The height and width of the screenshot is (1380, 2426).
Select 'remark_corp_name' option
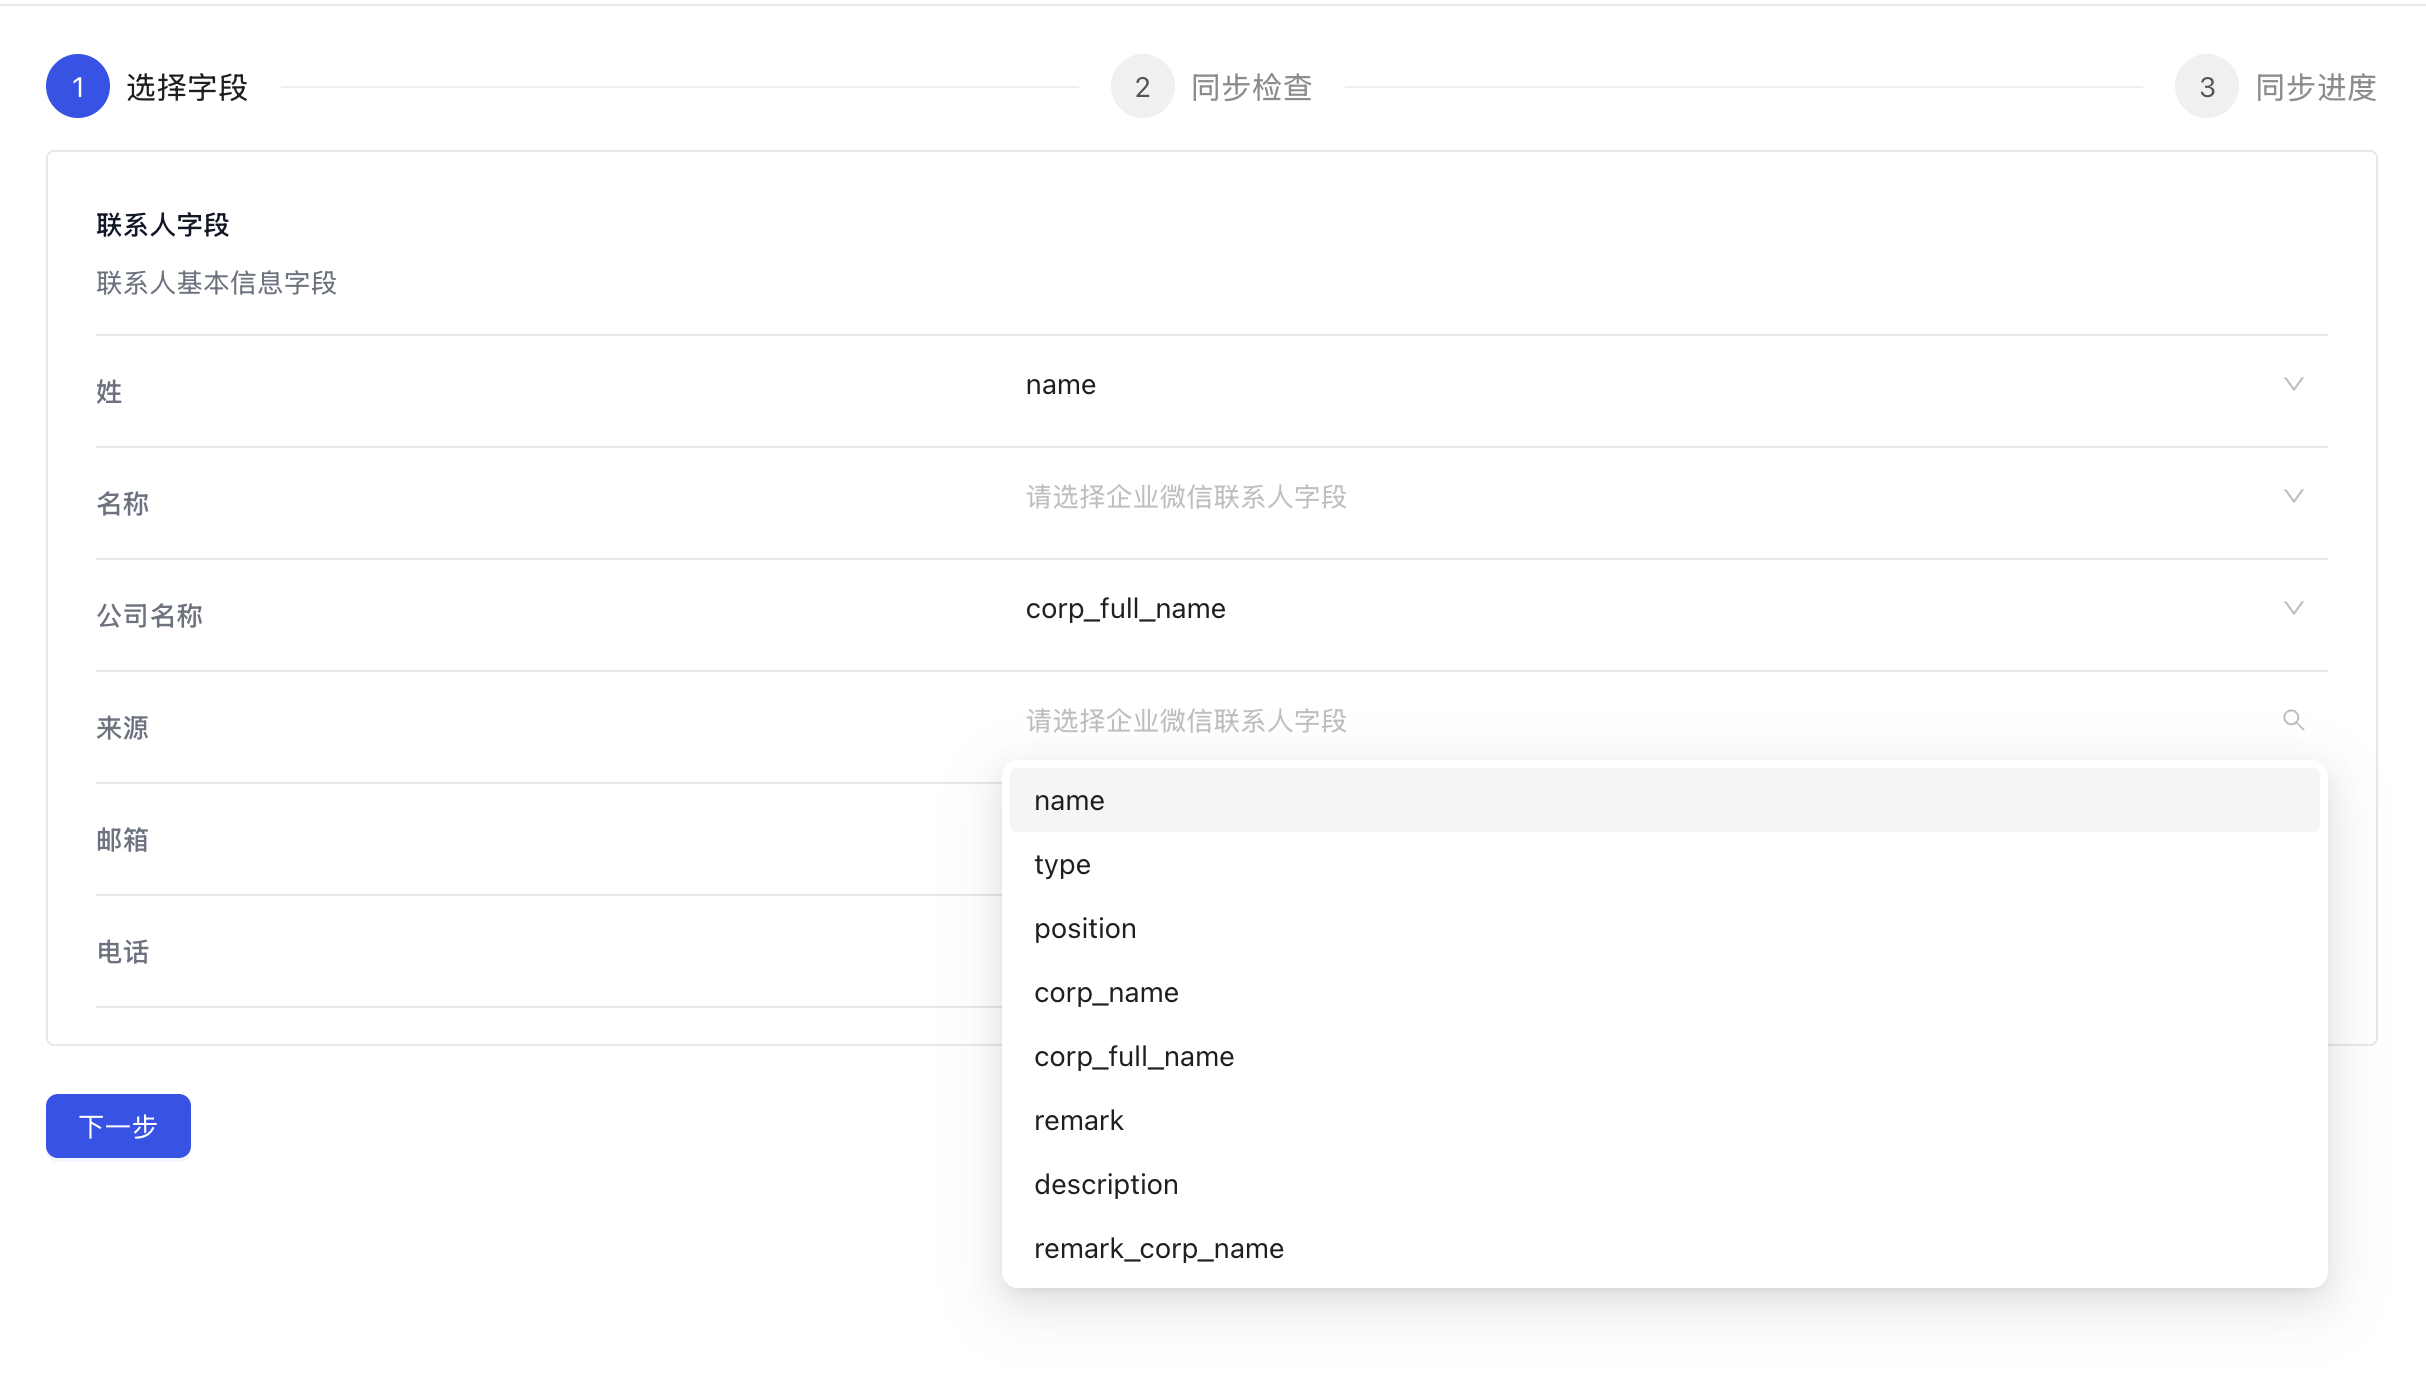1158,1248
